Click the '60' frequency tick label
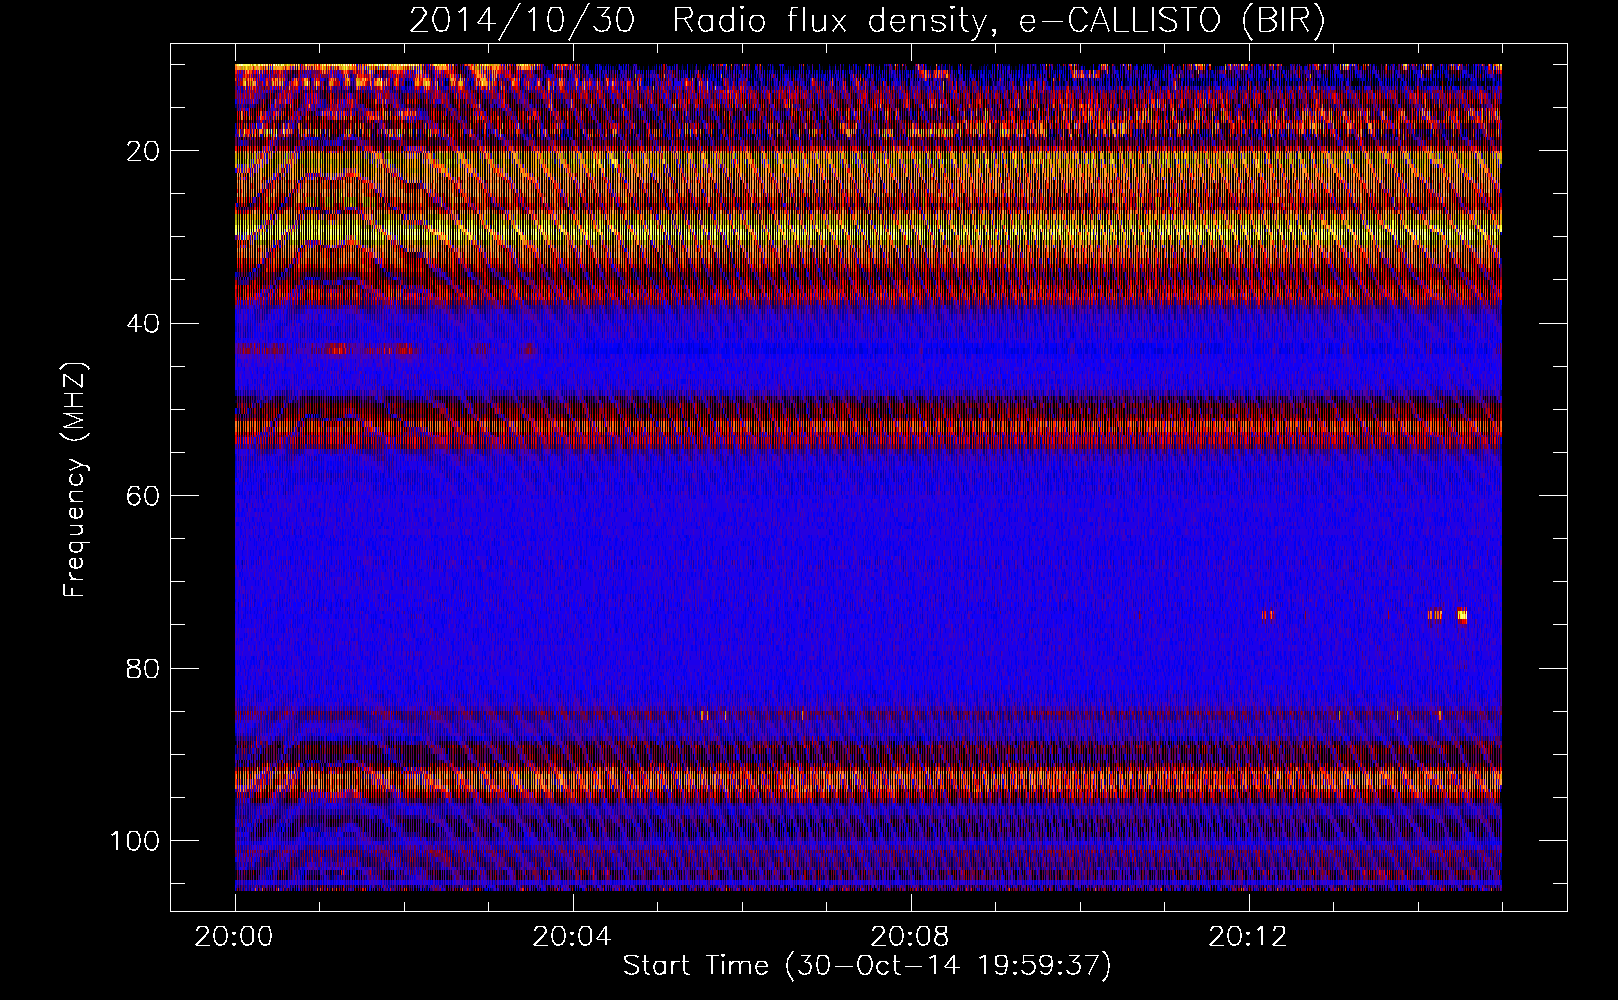This screenshot has height=1000, width=1618. (144, 496)
